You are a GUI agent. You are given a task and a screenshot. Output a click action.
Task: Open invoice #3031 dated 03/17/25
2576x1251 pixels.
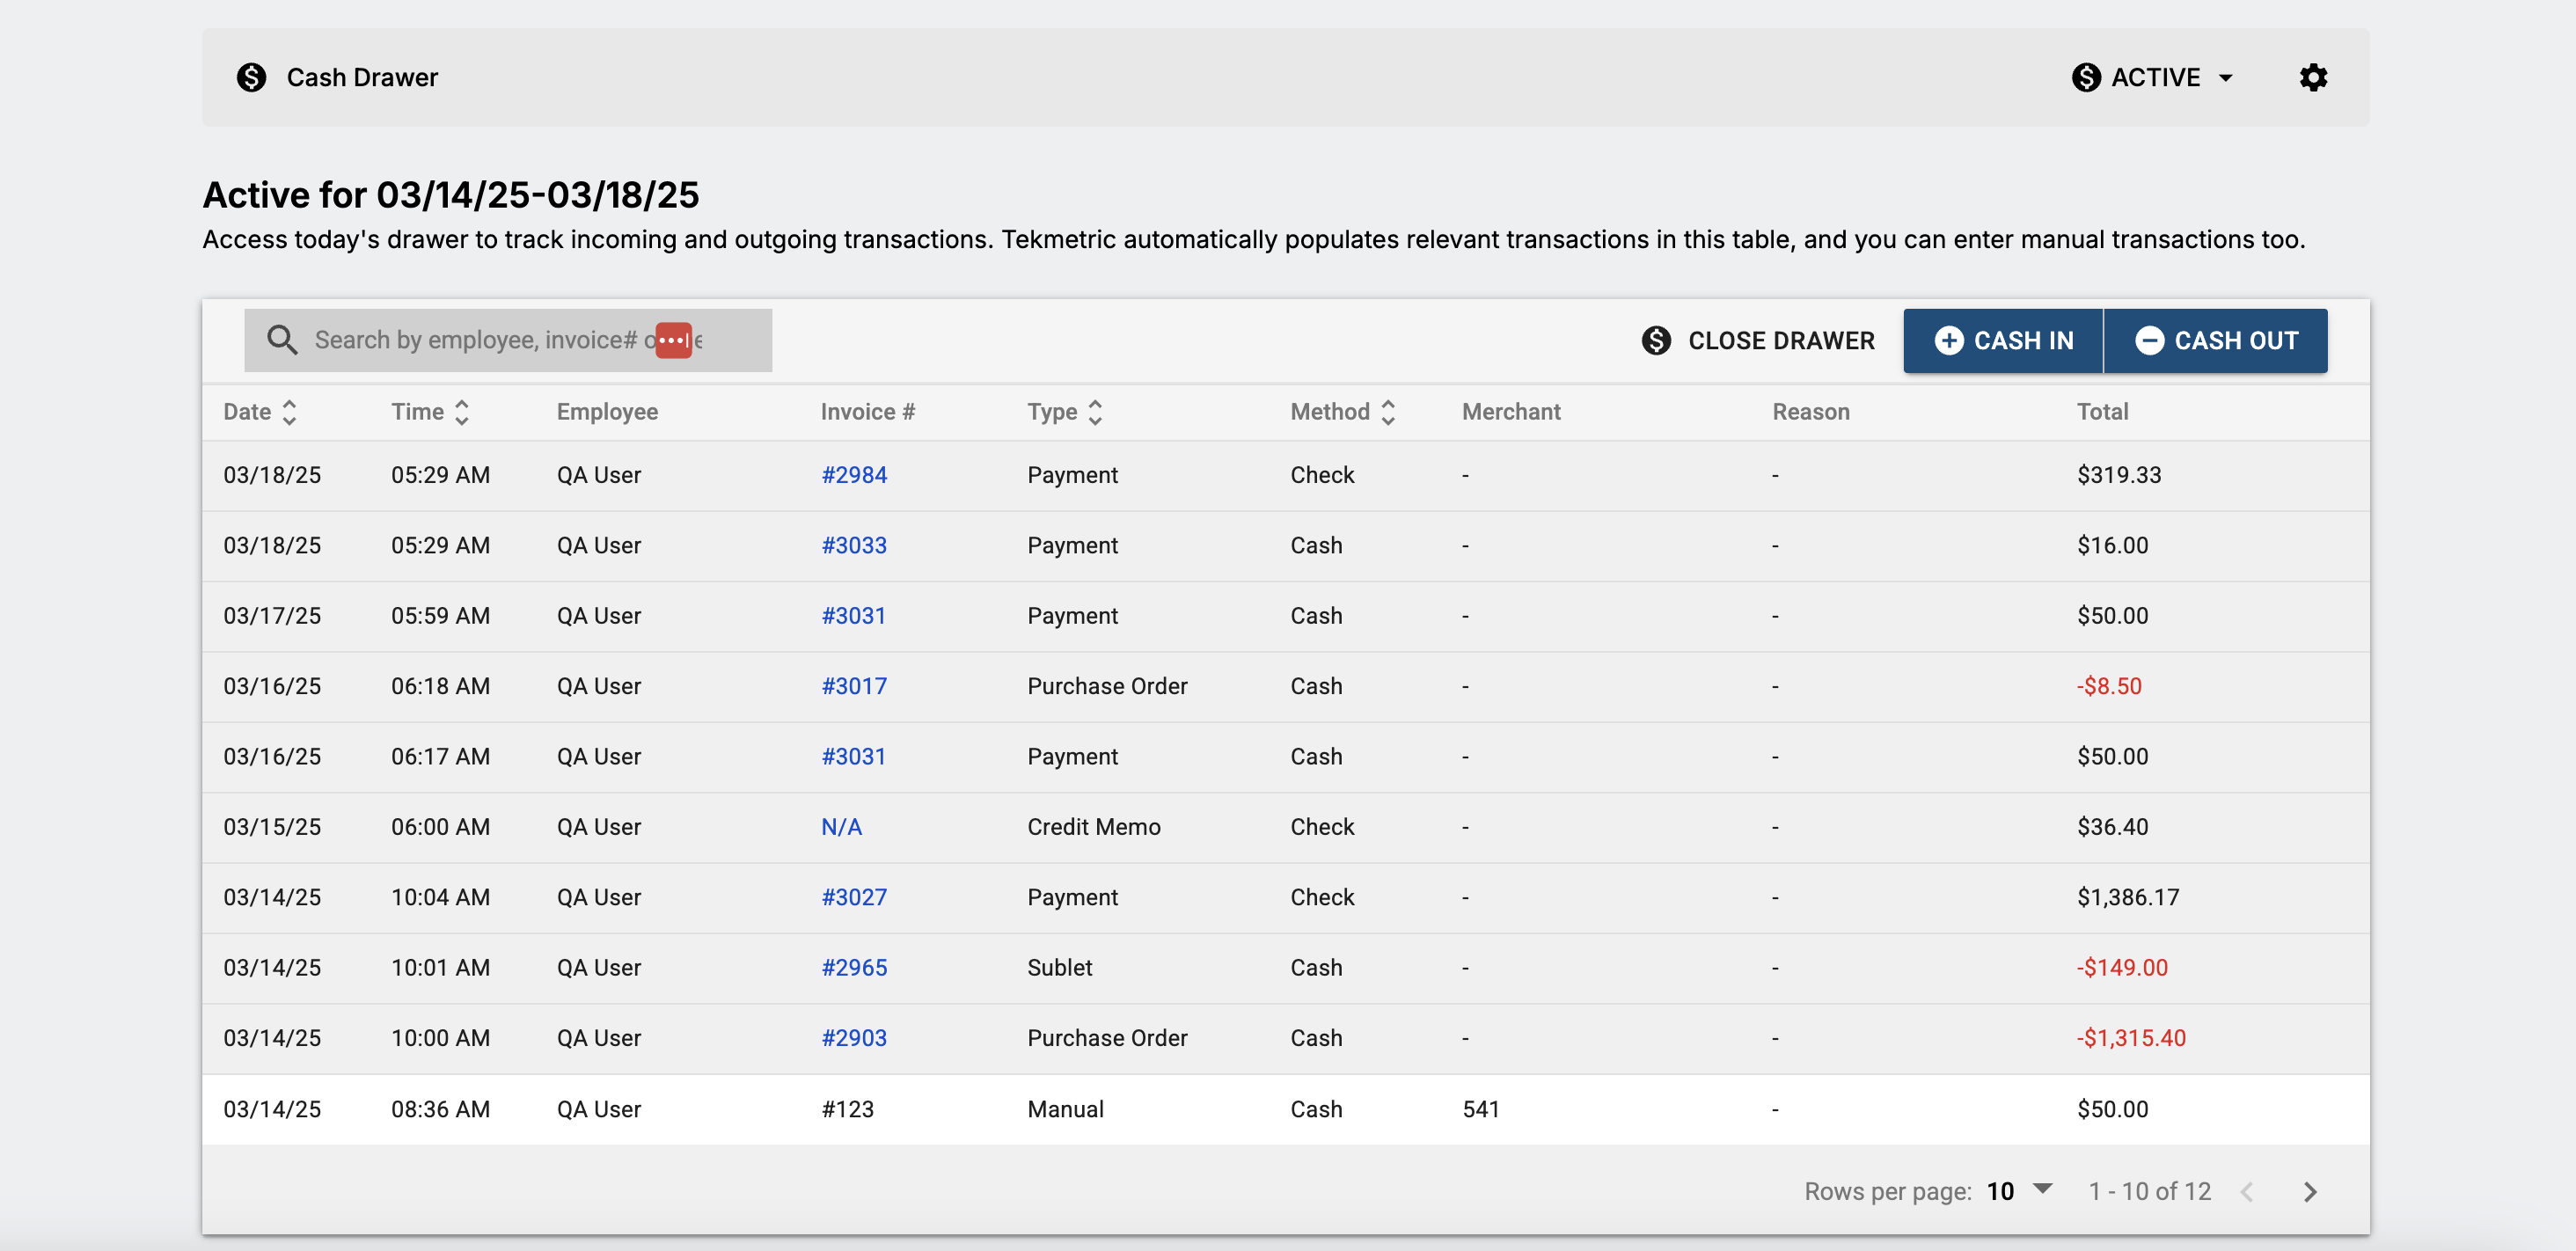click(x=853, y=616)
